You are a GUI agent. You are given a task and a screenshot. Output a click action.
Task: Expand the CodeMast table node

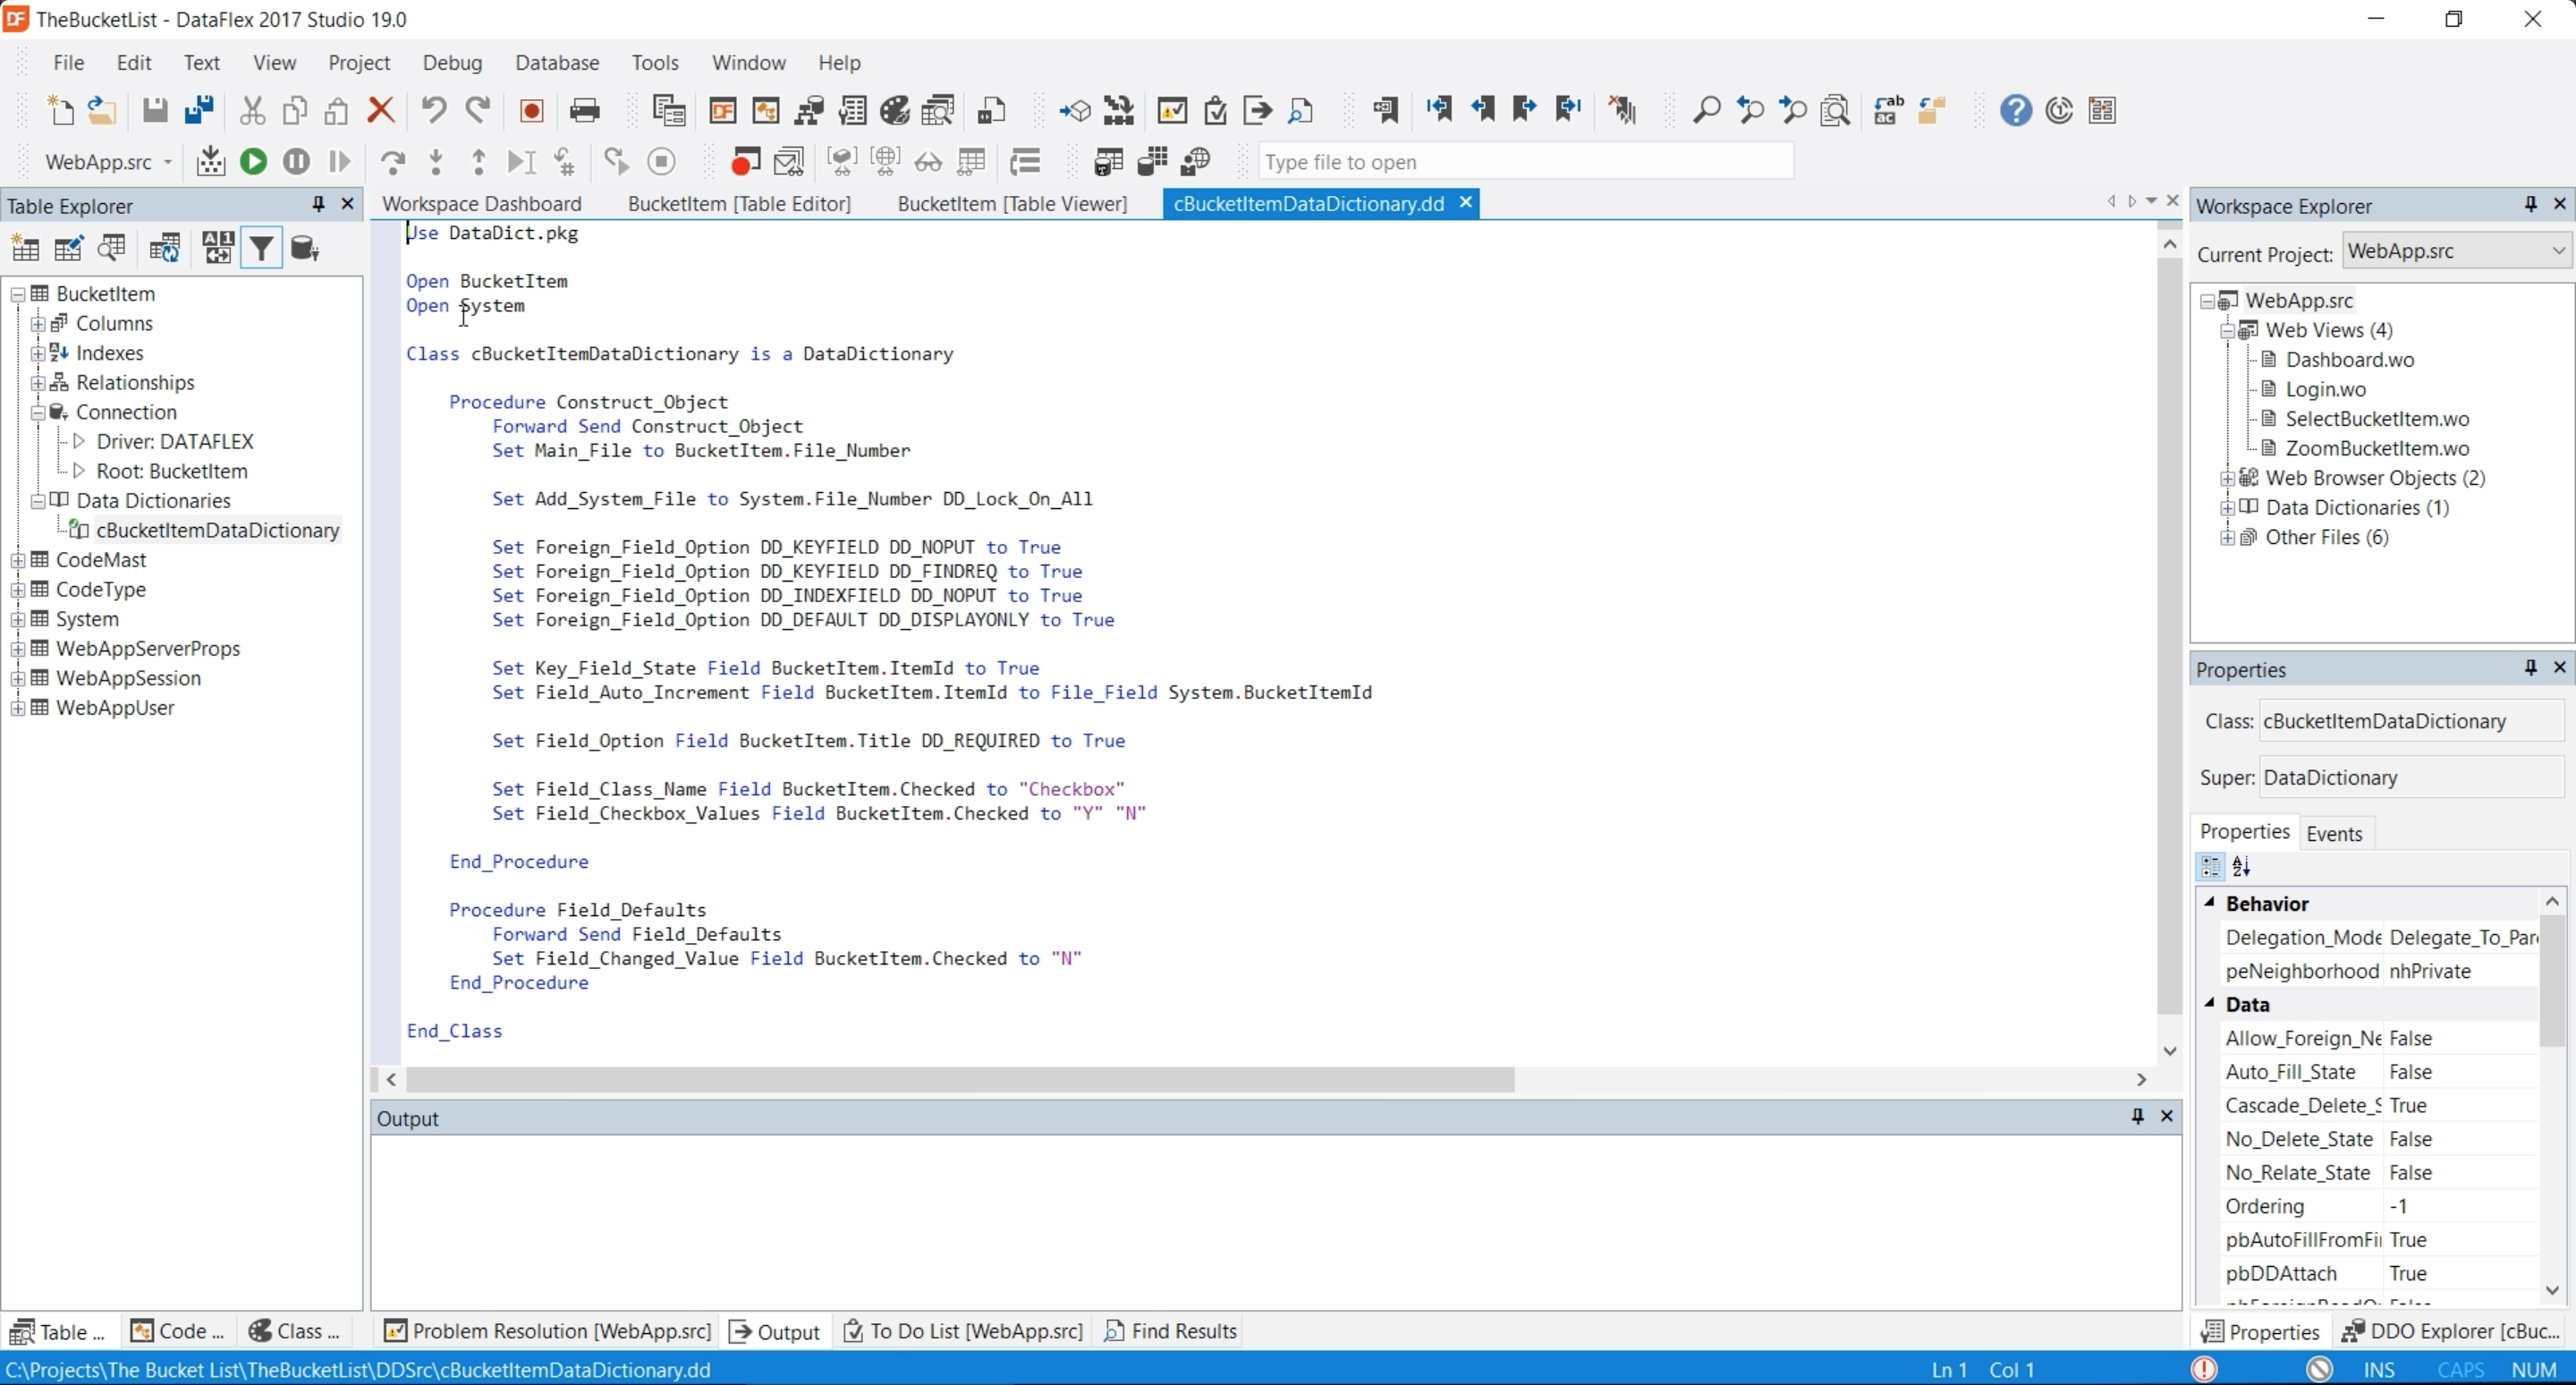click(18, 560)
